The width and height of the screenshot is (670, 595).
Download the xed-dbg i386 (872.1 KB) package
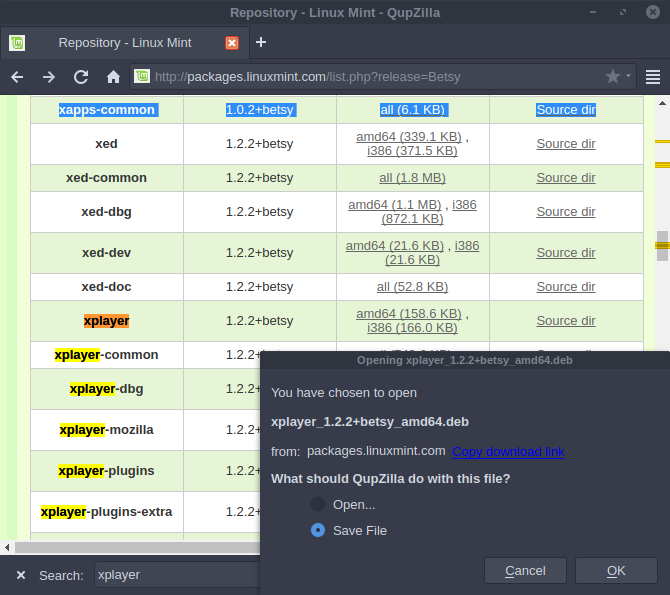412,219
